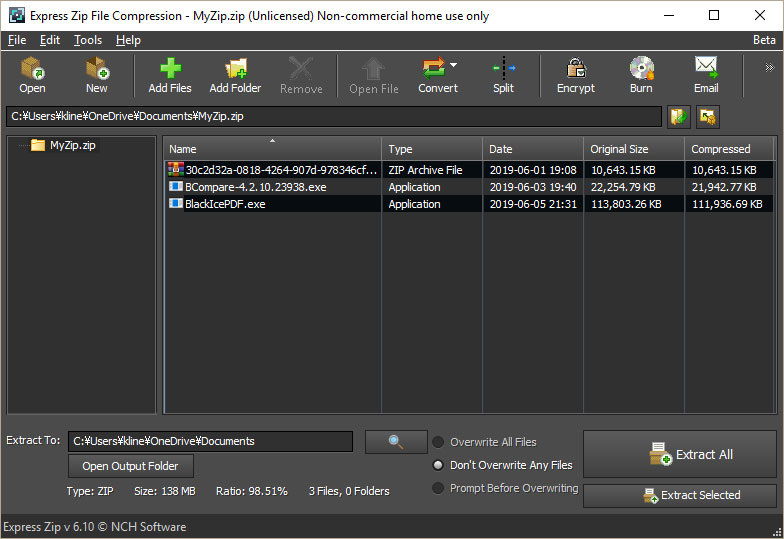Open the Edit menu

pos(50,40)
